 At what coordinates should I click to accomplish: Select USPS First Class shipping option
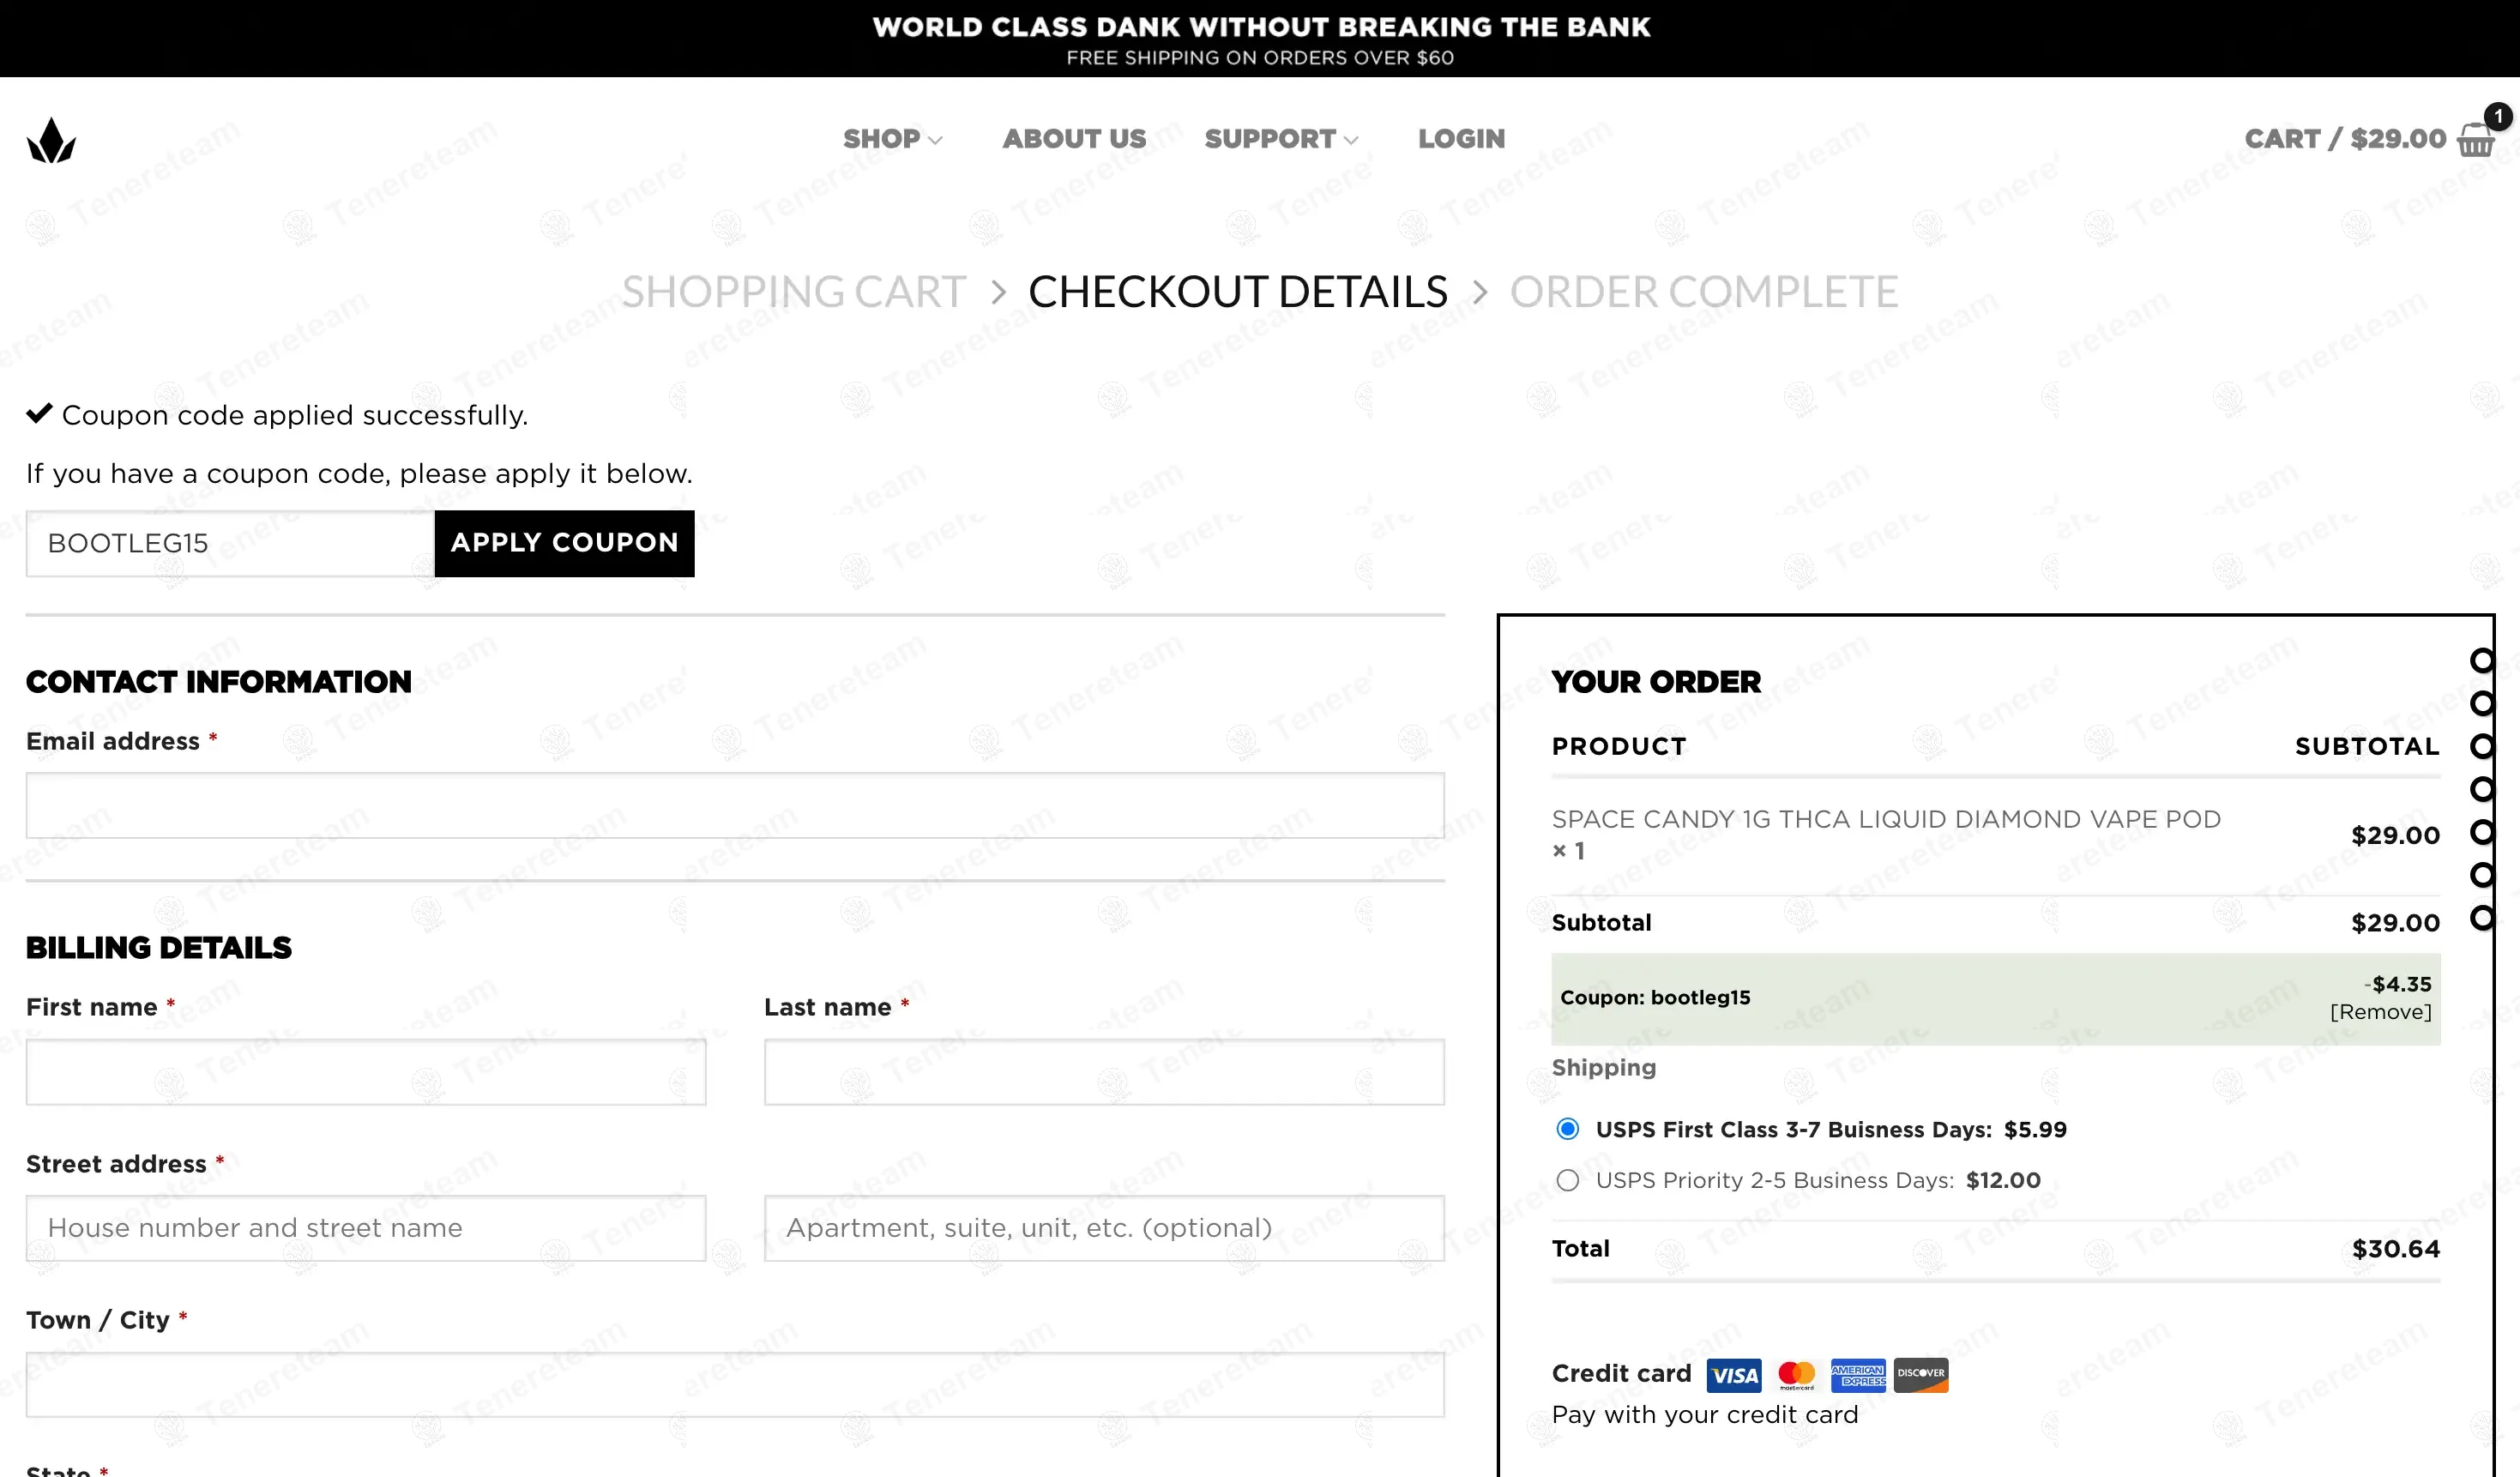[x=1568, y=1129]
